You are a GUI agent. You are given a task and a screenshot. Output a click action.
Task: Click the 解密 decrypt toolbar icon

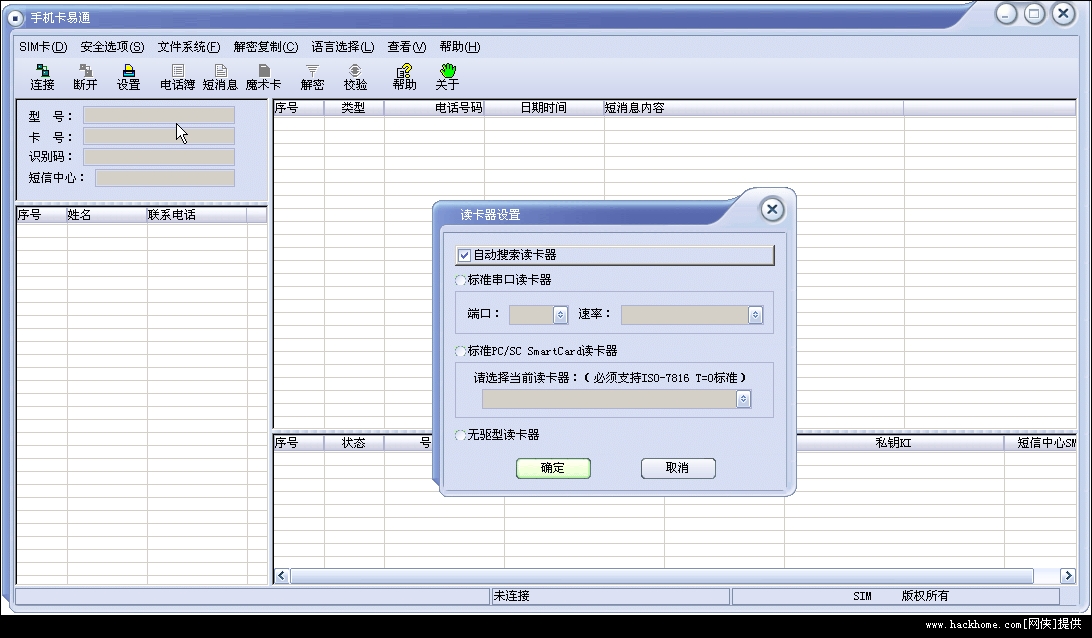(x=312, y=77)
